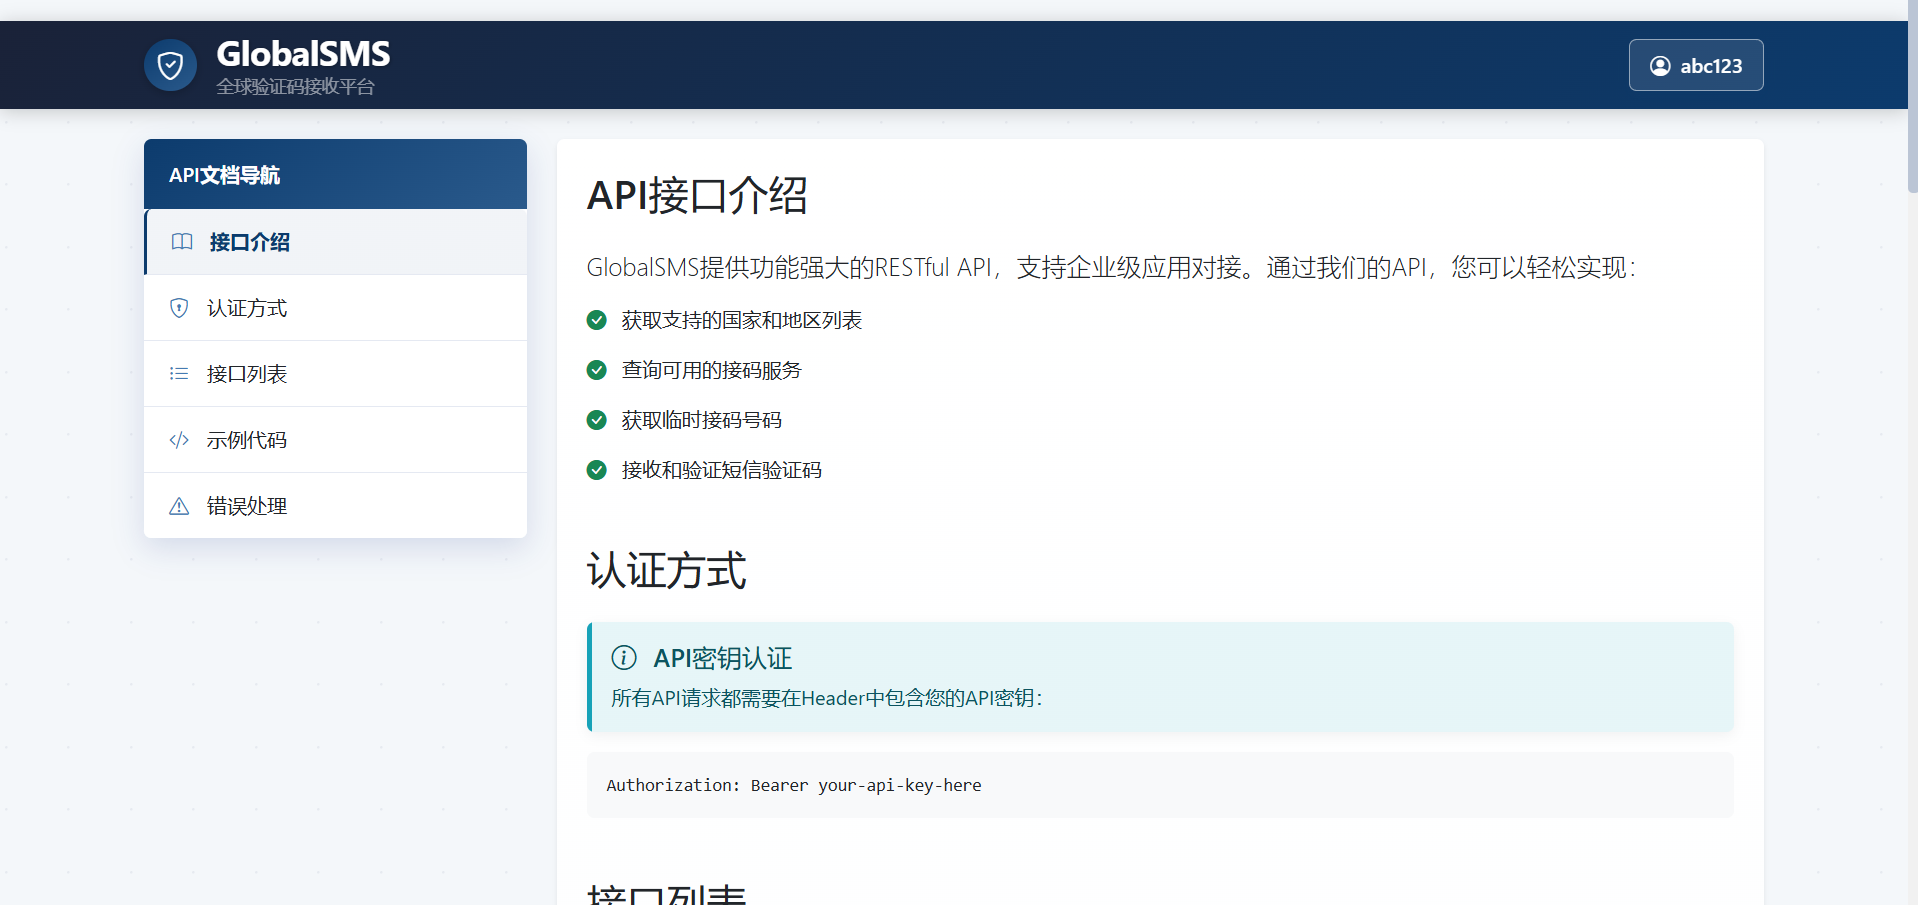The height and width of the screenshot is (905, 1918).
Task: Click the green check icon beside 获取支持的国家和地区列表
Action: pyautogui.click(x=597, y=320)
